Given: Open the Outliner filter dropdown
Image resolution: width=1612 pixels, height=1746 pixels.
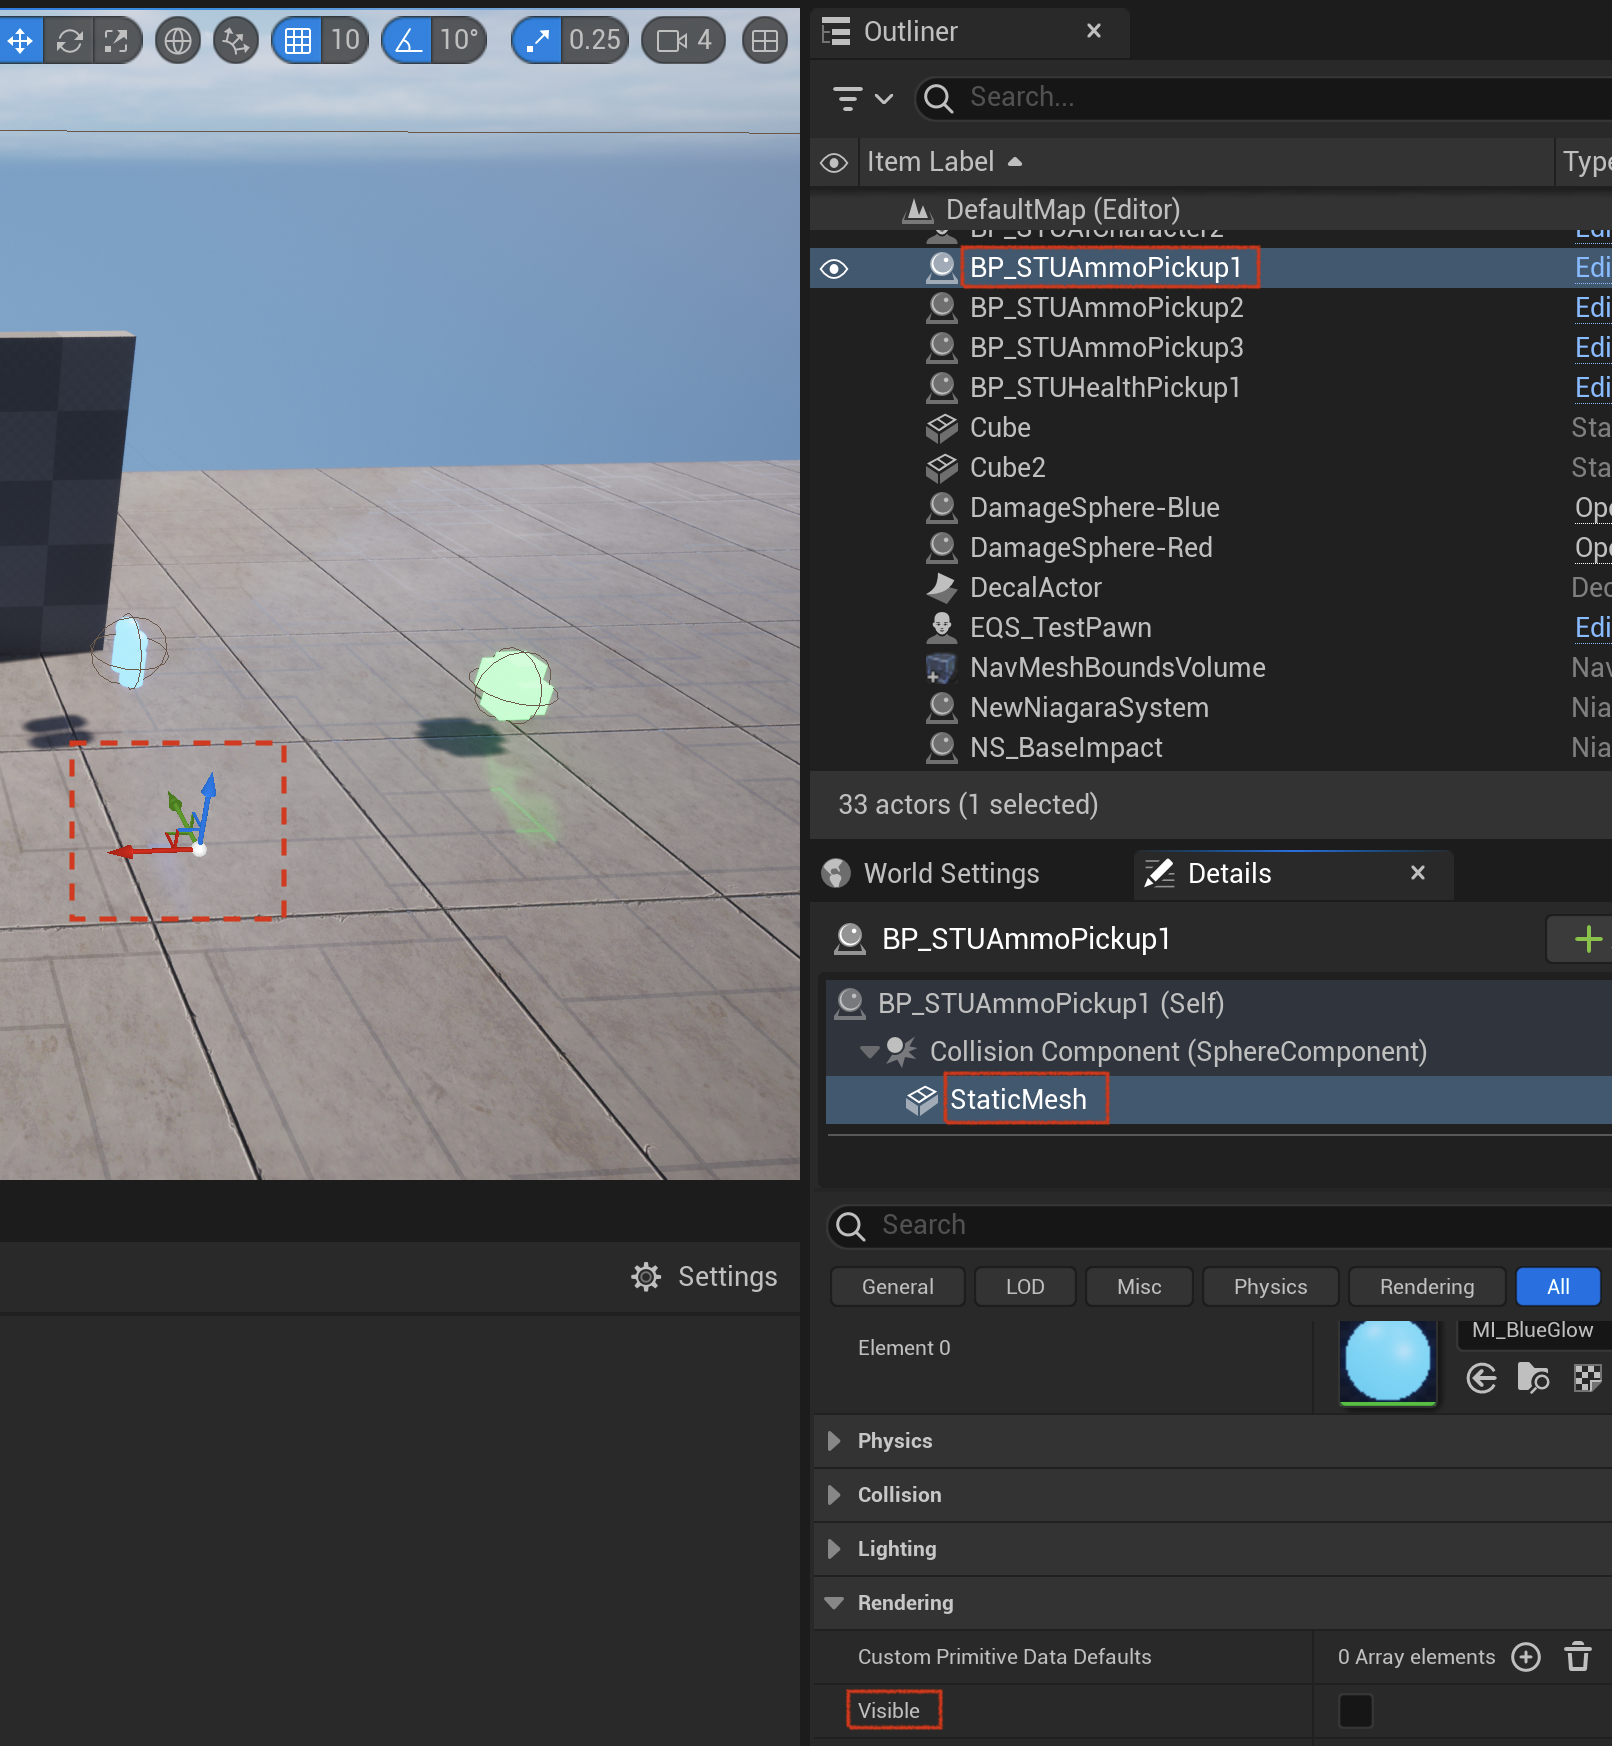Looking at the screenshot, I should (x=863, y=98).
